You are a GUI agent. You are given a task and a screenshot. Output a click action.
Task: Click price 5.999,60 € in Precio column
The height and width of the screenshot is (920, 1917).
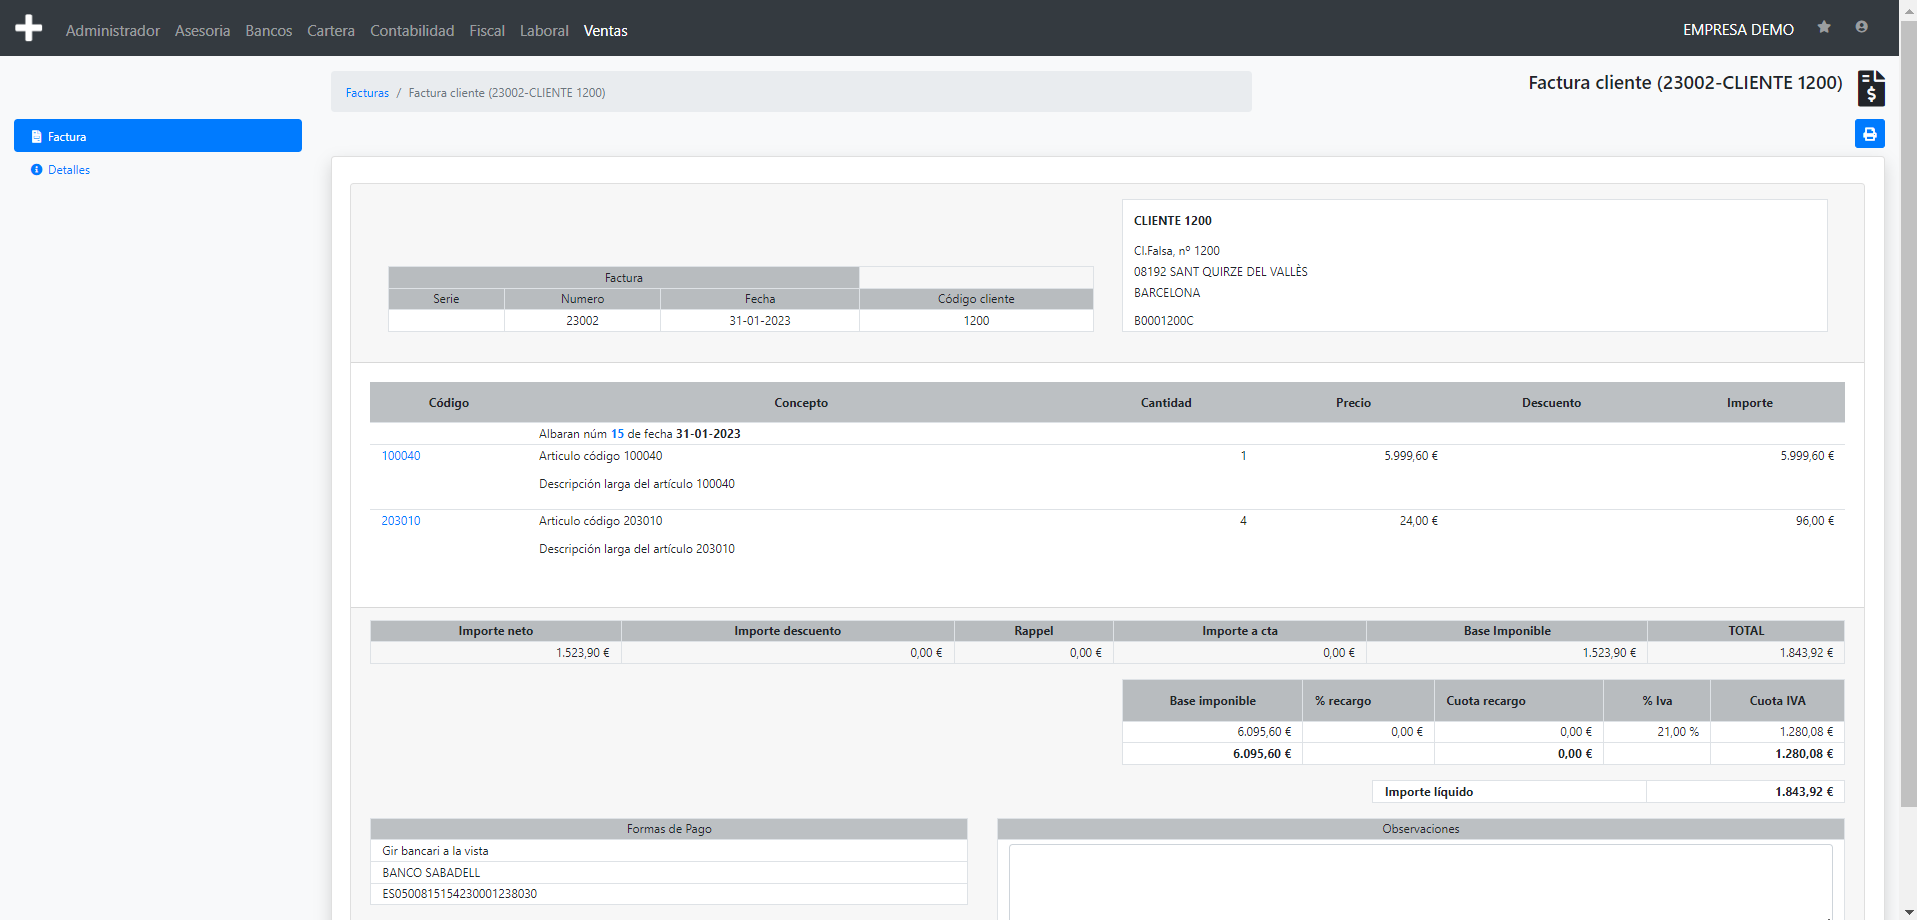pyautogui.click(x=1411, y=456)
